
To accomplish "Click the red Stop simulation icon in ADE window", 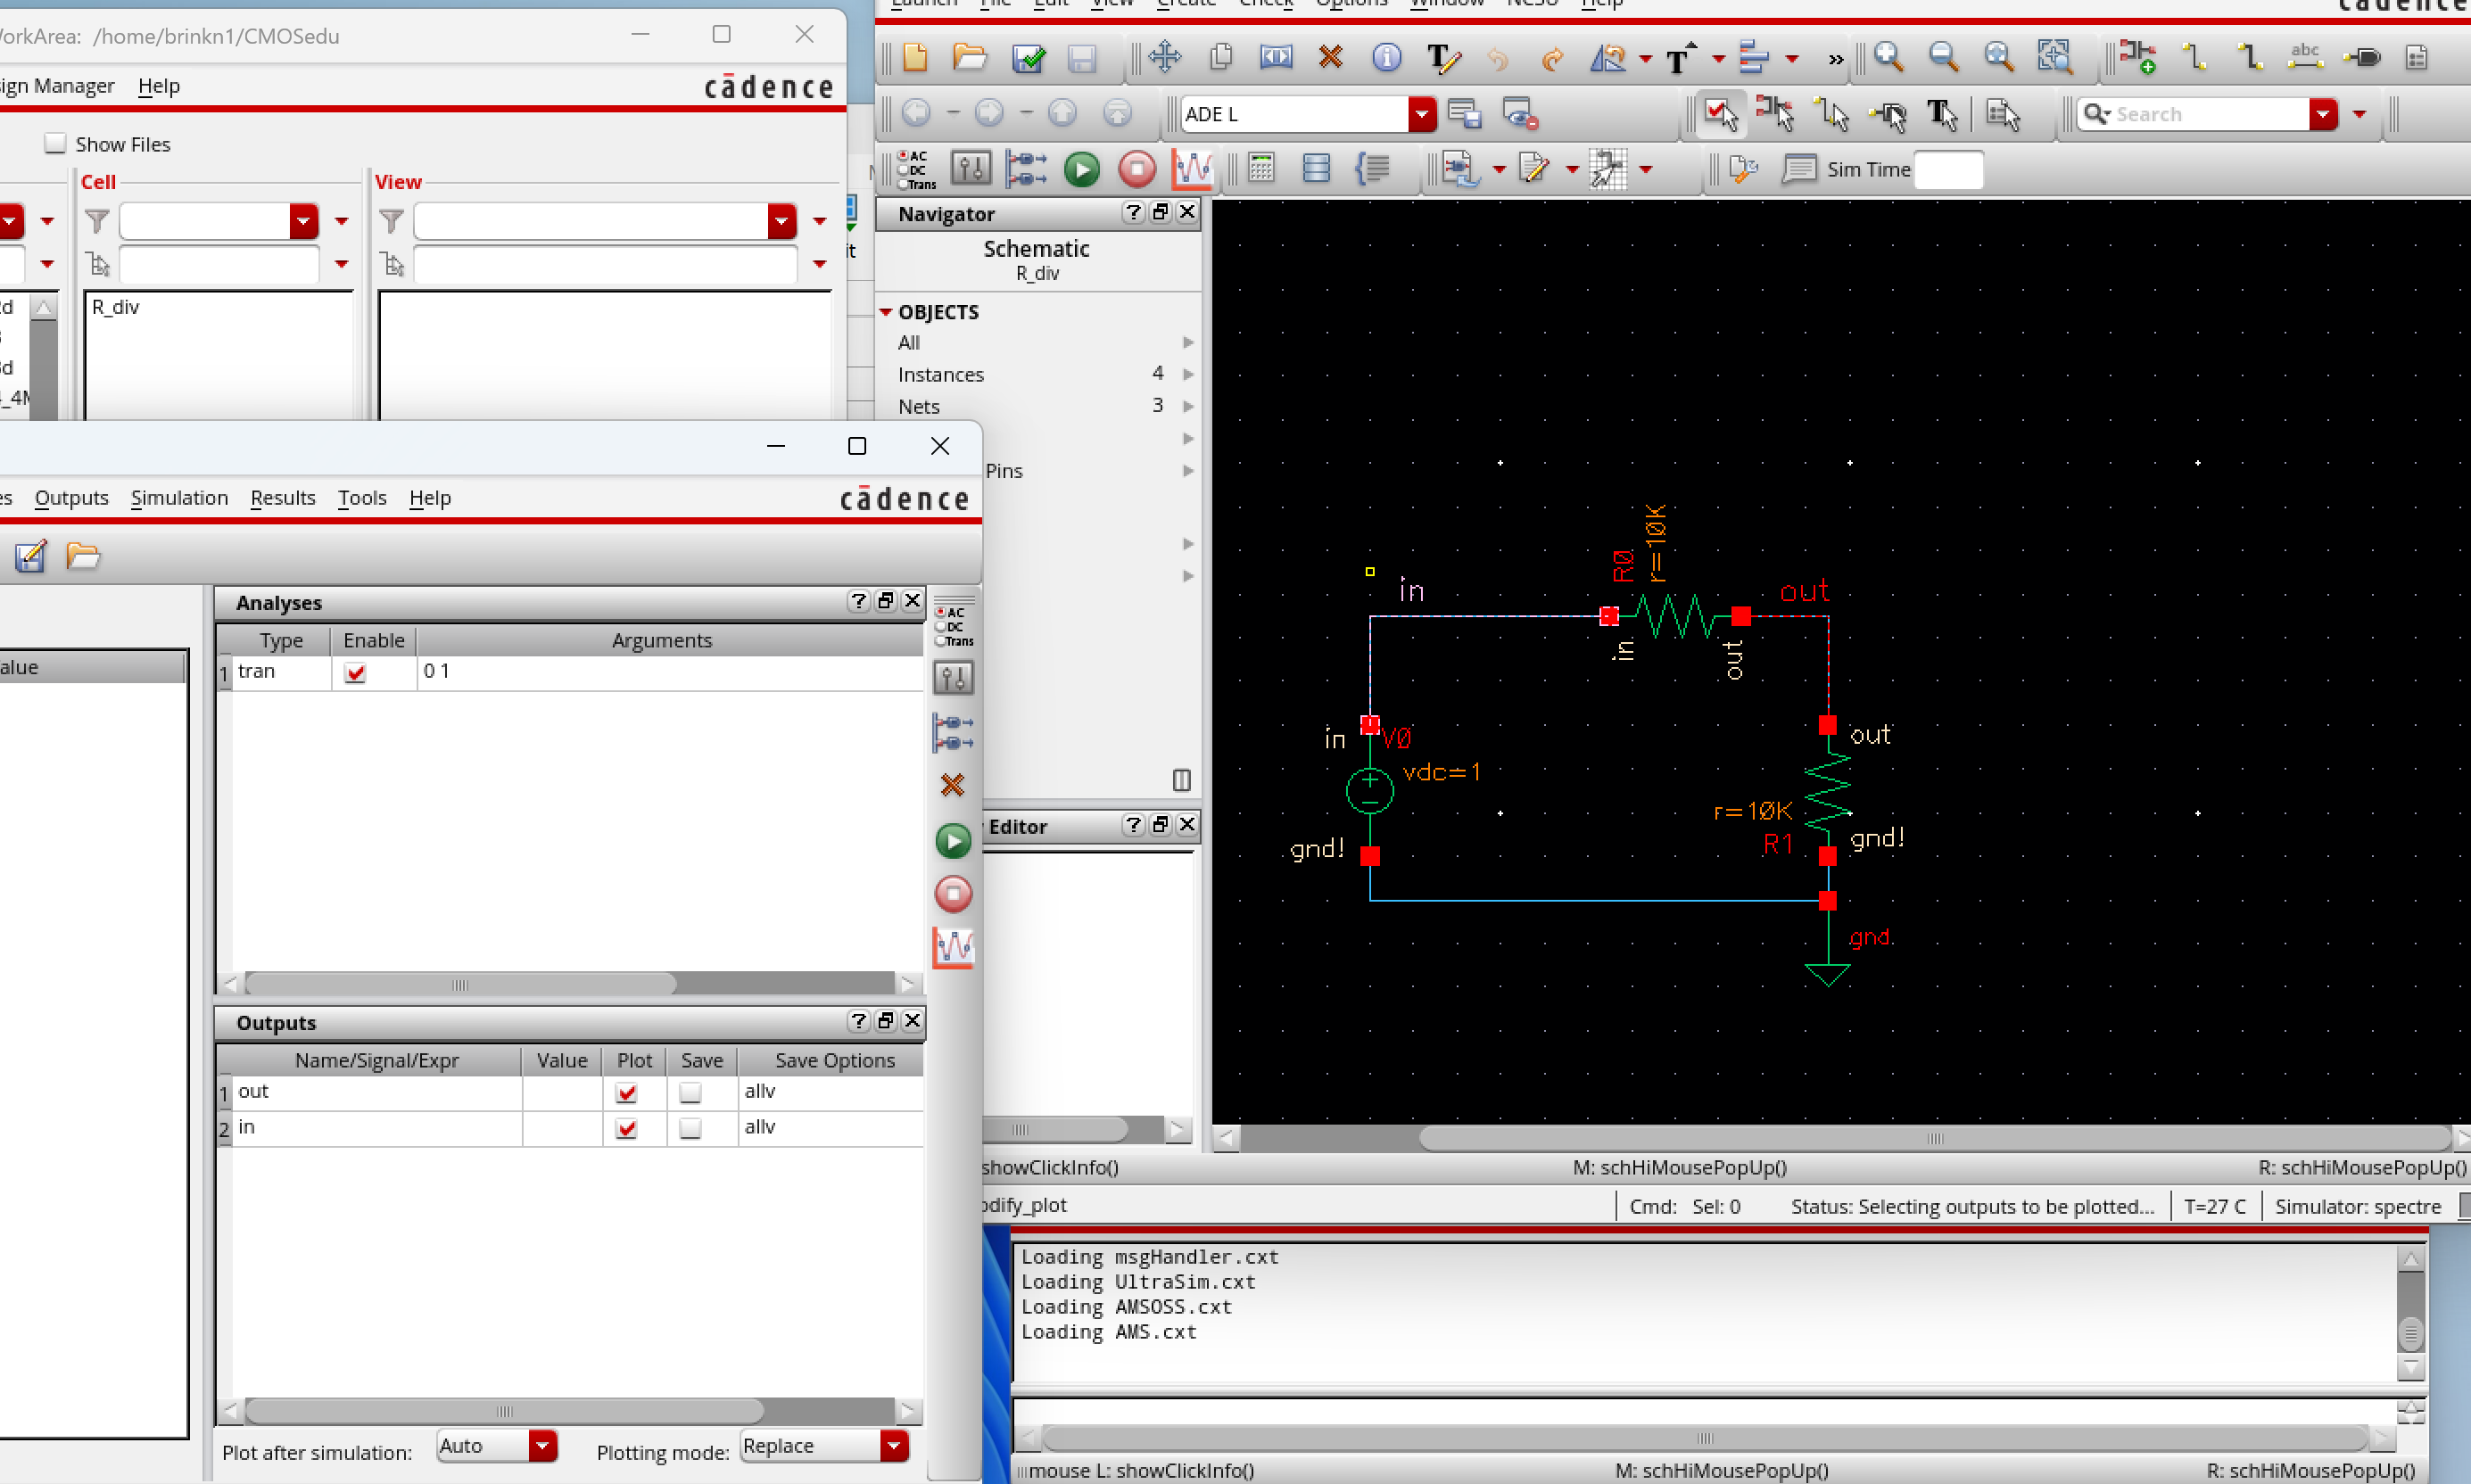I will (x=952, y=894).
